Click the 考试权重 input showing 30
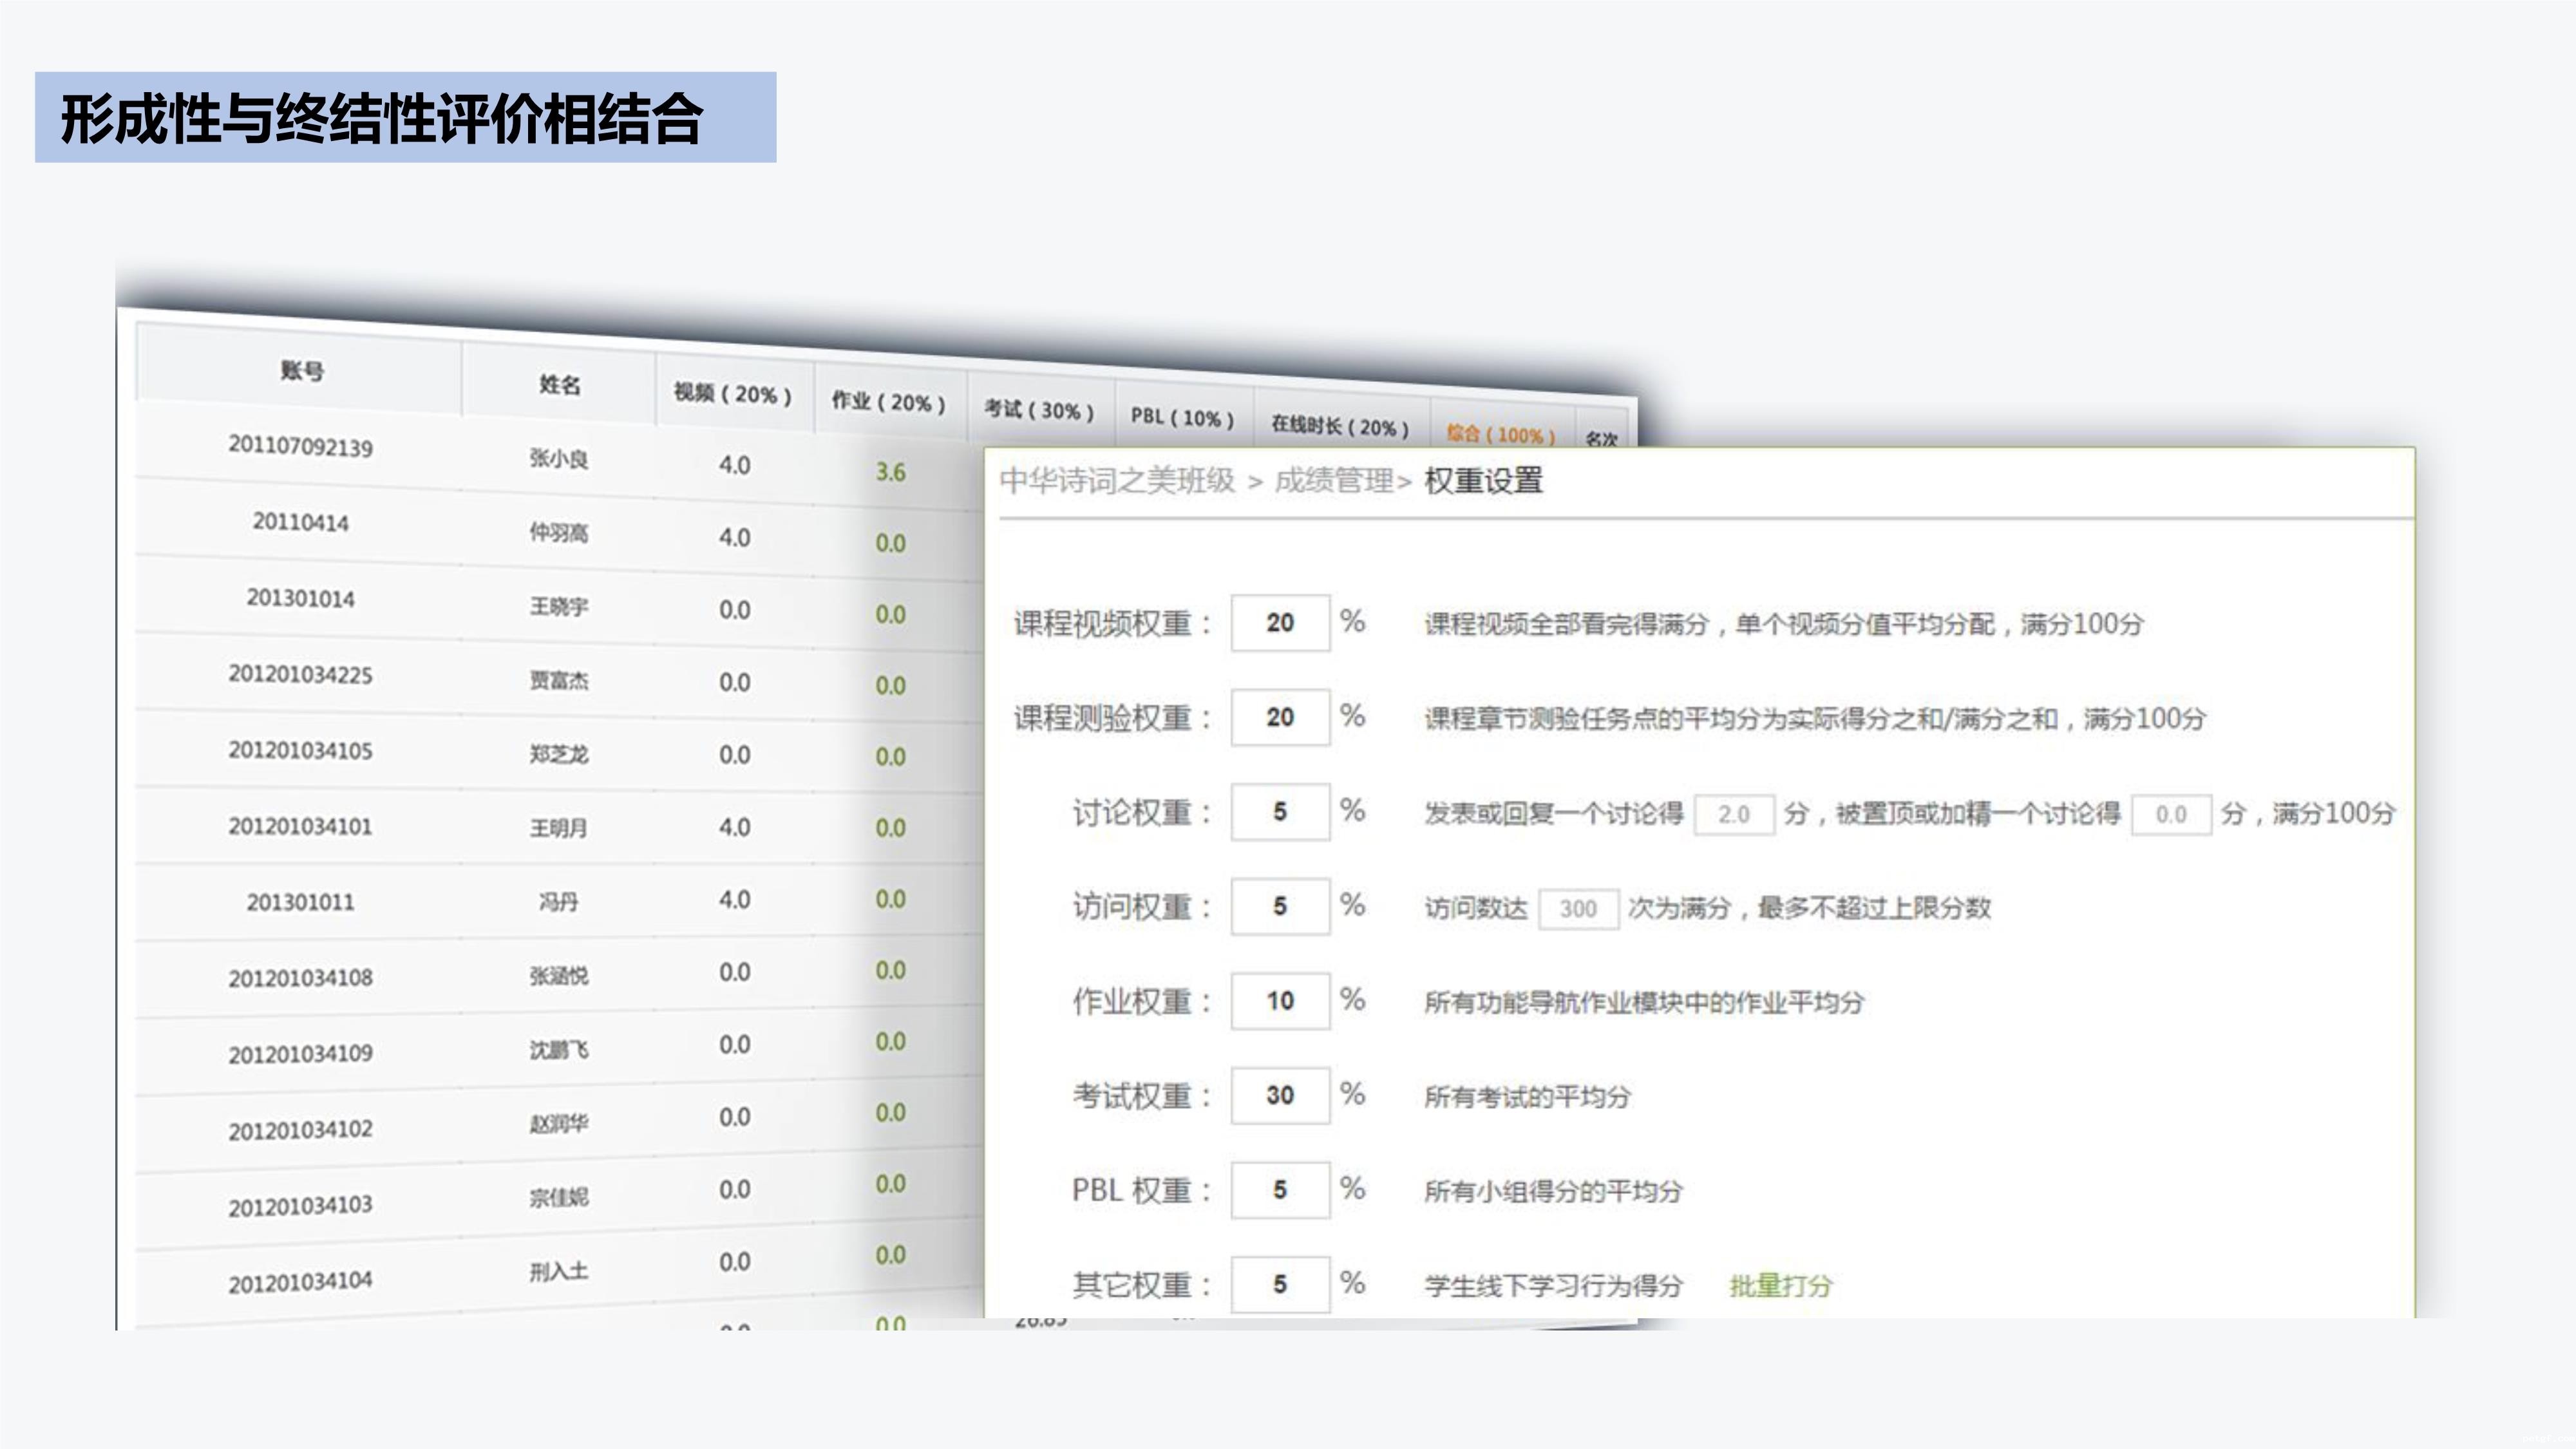This screenshot has width=2576, height=1449. point(1280,1095)
